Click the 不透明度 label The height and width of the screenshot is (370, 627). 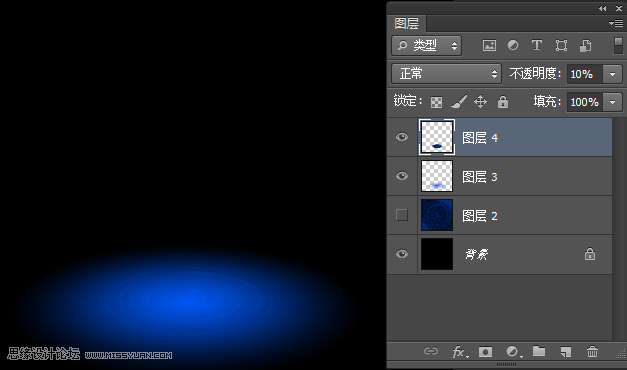point(535,74)
